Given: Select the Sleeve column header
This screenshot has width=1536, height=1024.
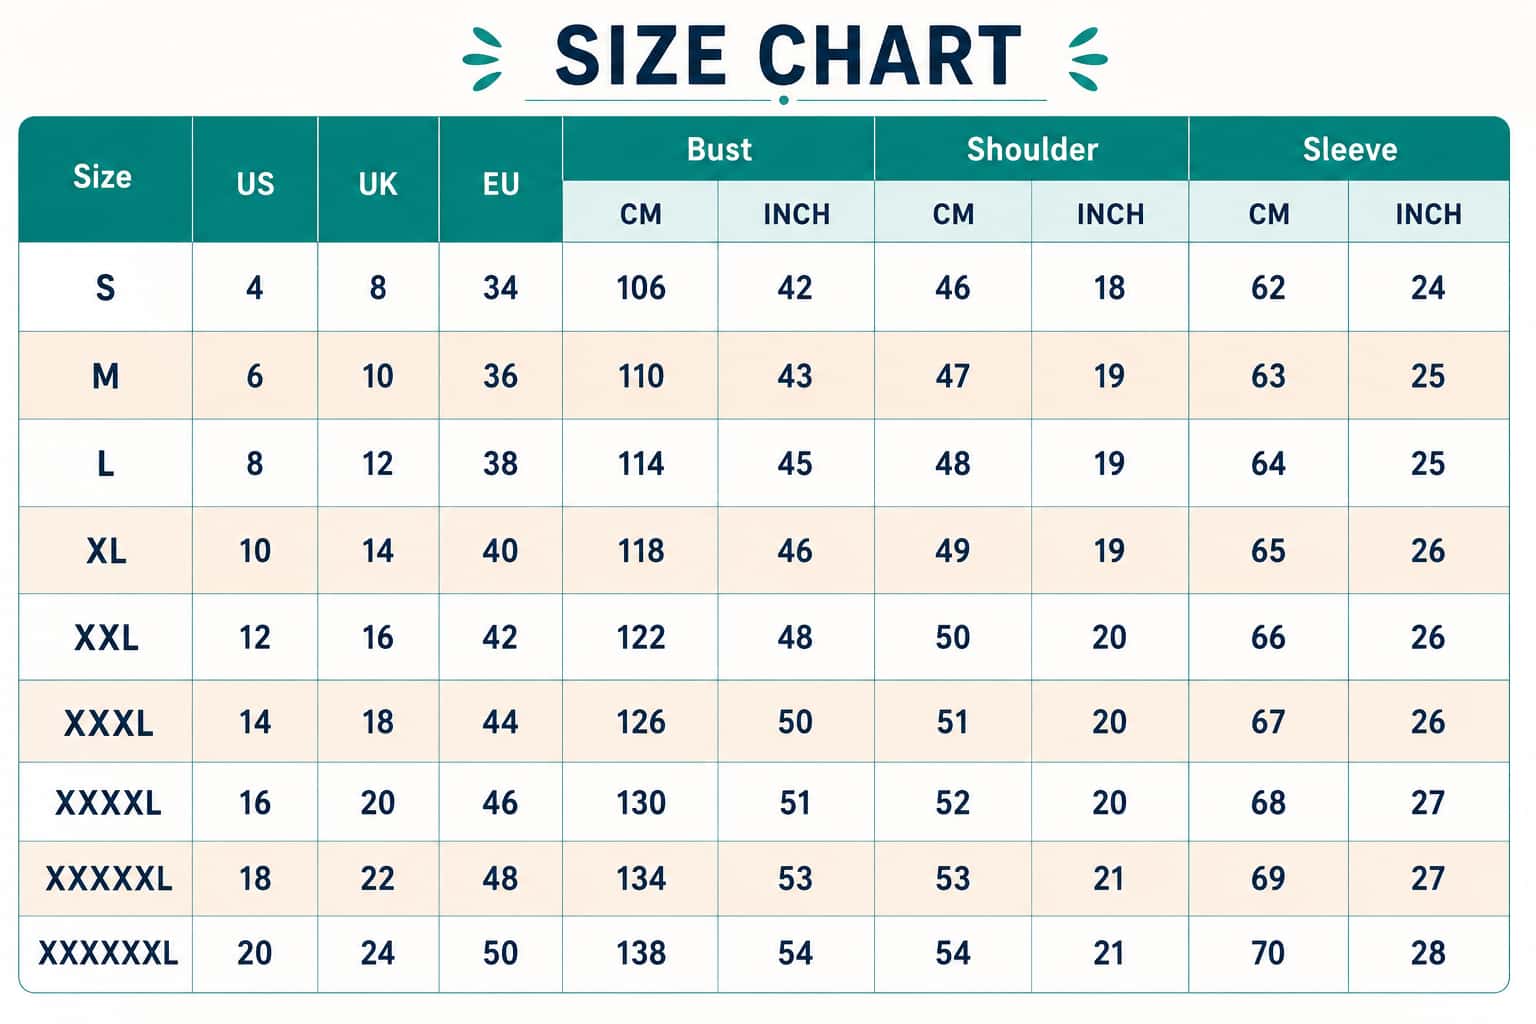Looking at the screenshot, I should (1349, 149).
